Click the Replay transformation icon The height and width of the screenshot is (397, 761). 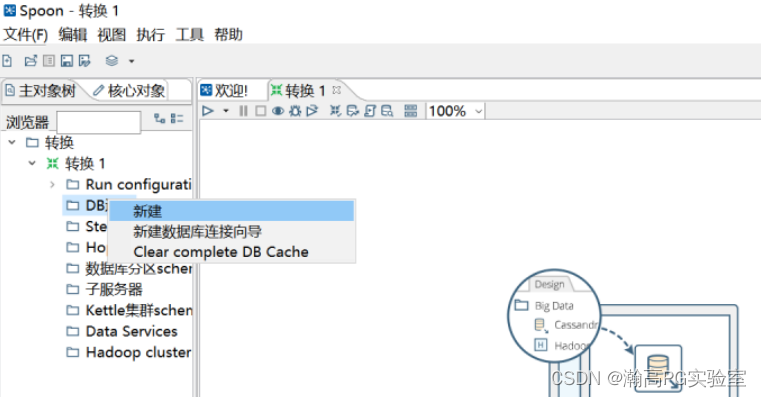tap(312, 111)
